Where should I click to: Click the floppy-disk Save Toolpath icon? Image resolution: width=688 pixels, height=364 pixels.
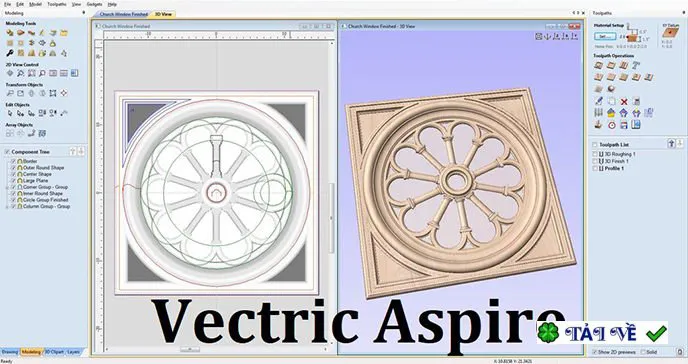point(624,125)
